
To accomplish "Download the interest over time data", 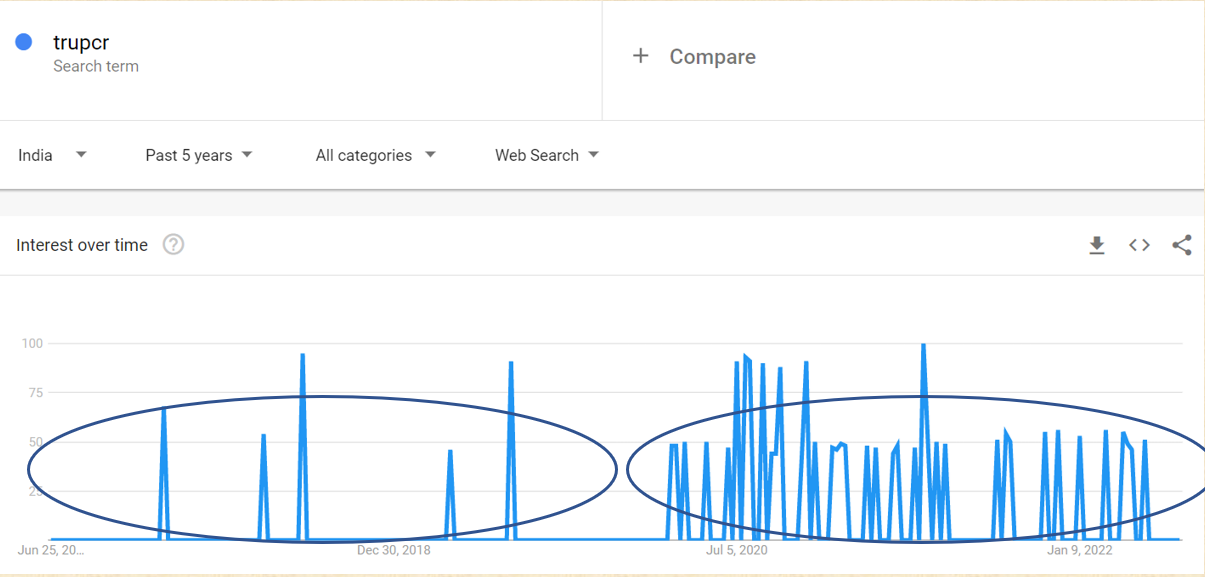I will (x=1097, y=245).
